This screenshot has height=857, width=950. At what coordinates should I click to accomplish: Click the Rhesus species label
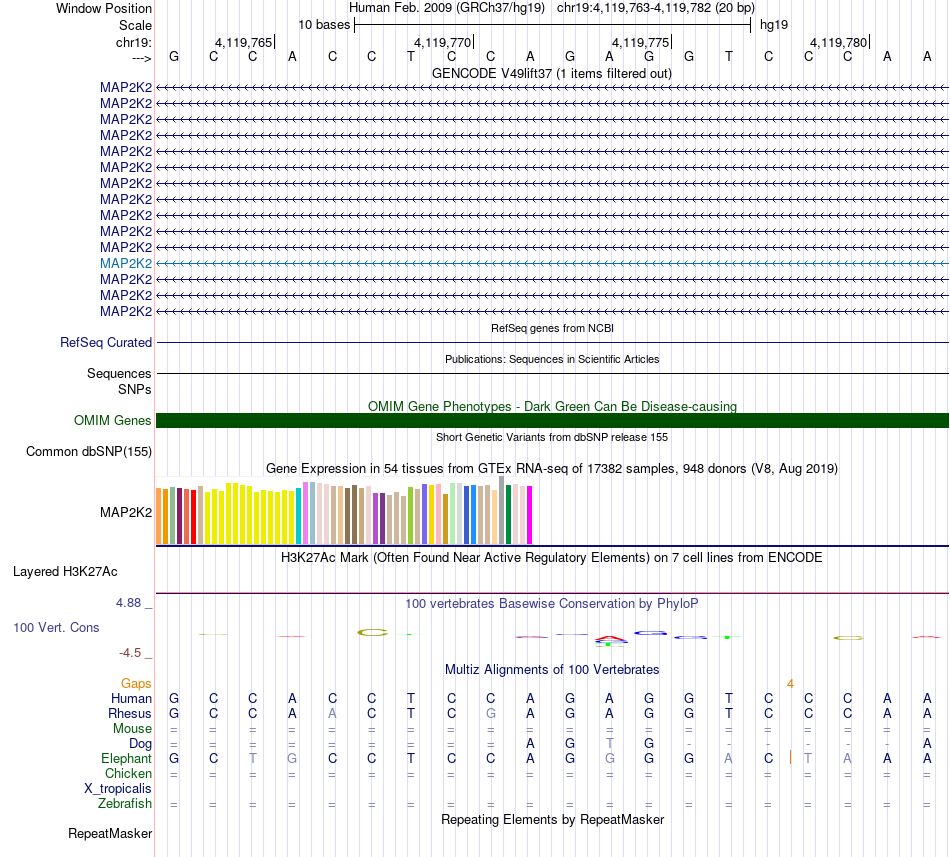click(130, 713)
